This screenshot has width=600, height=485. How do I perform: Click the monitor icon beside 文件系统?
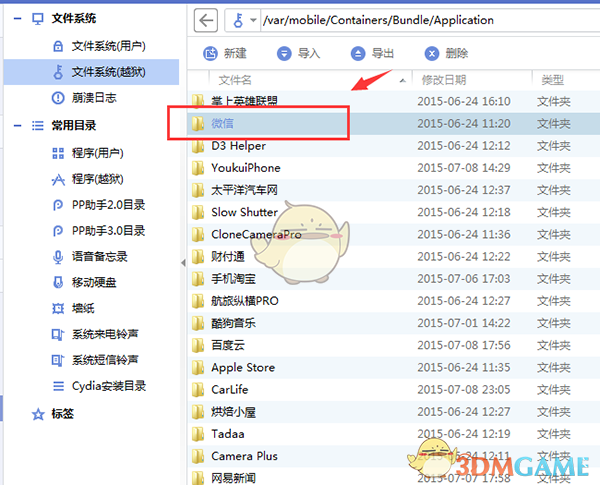tap(38, 19)
